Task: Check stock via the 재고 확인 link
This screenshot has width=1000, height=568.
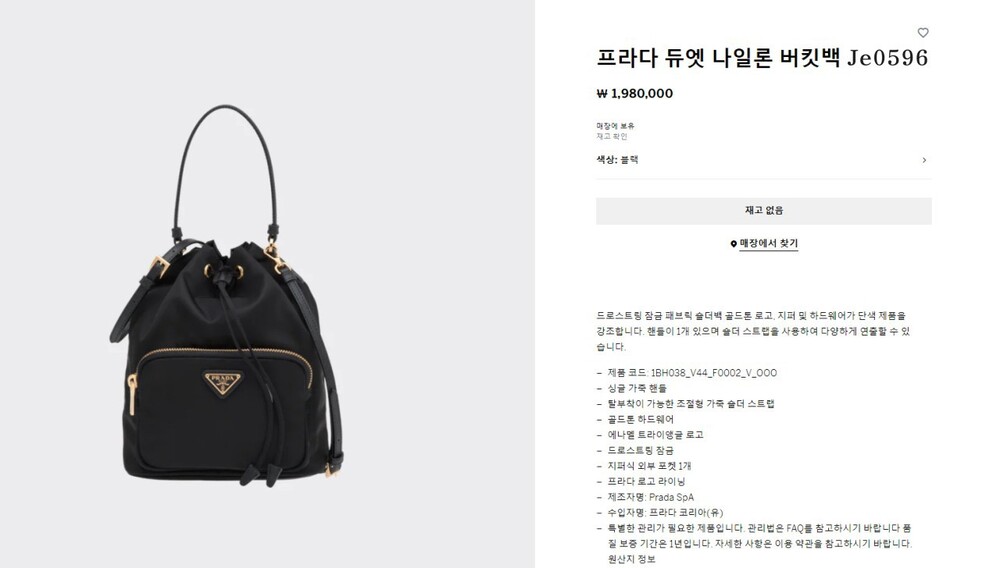Action: pyautogui.click(x=612, y=136)
